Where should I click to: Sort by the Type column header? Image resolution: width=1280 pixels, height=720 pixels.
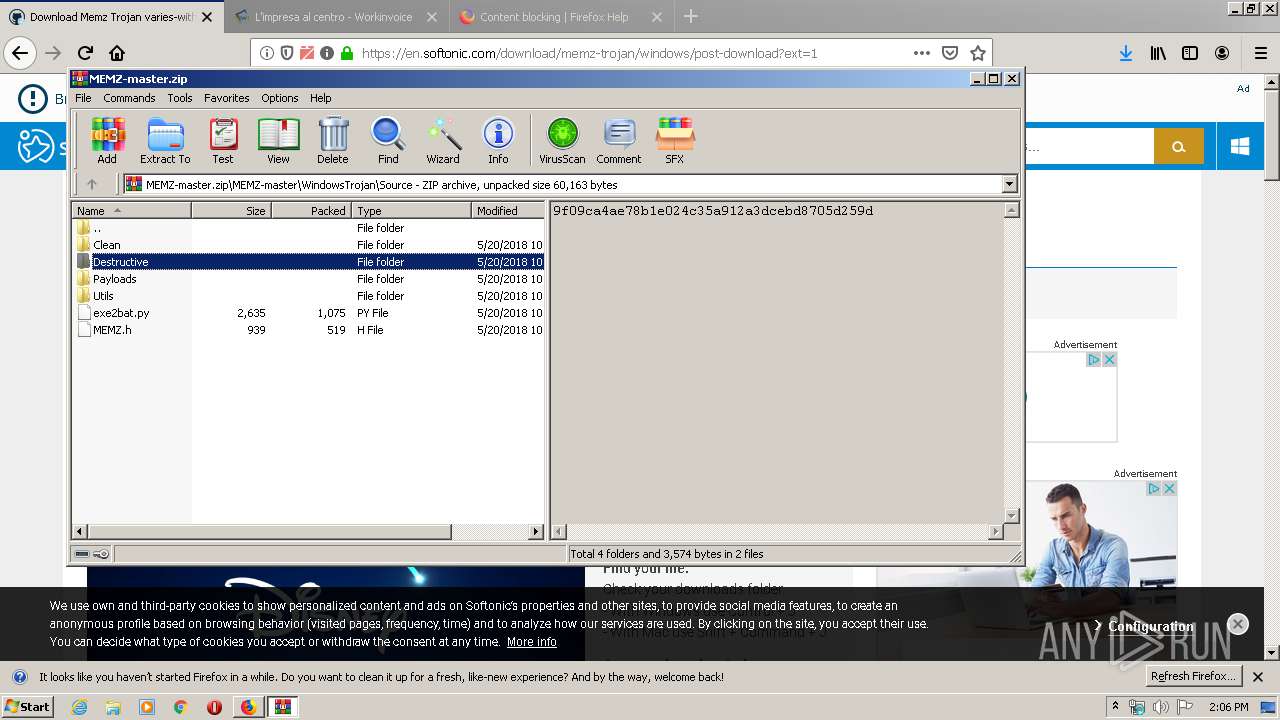click(411, 210)
